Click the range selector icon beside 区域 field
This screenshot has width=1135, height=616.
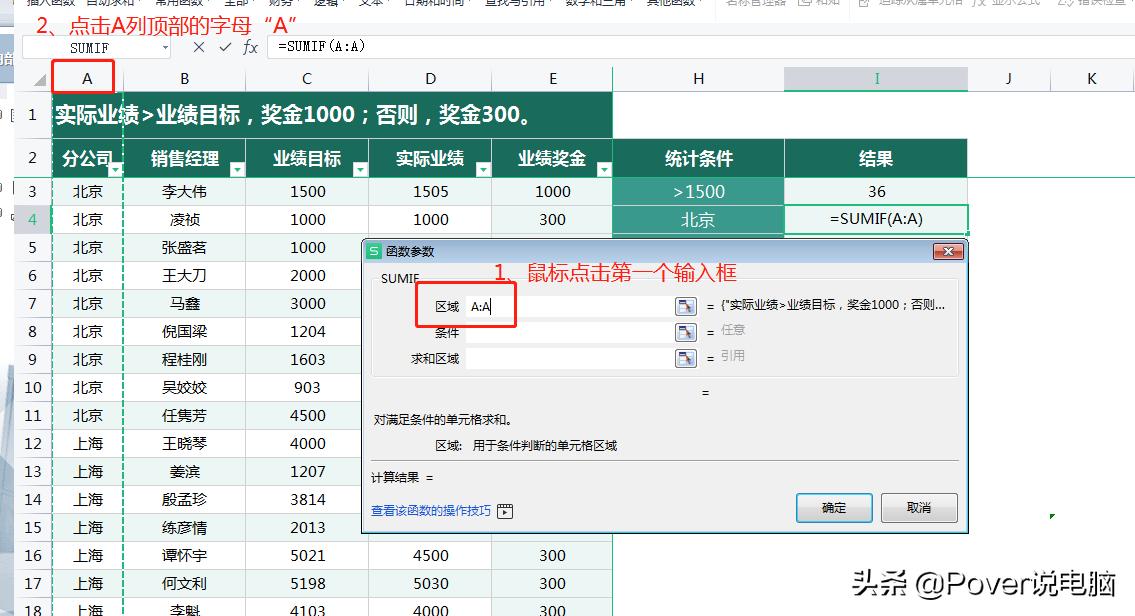pyautogui.click(x=687, y=306)
